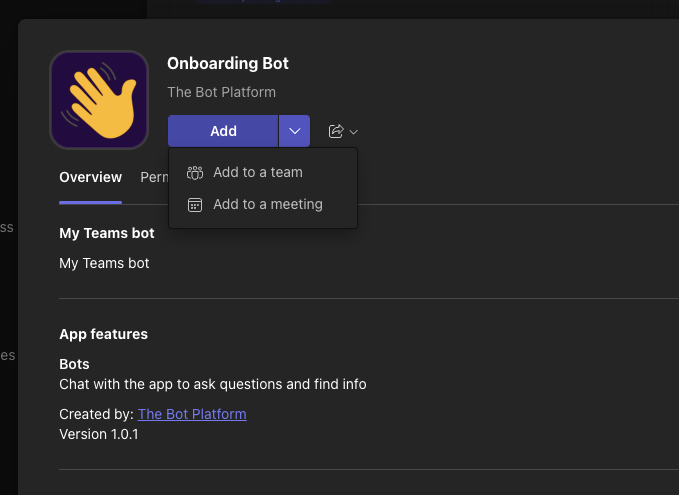Viewport: 679px width, 495px height.
Task: Open the partially hidden Permissions tab
Action: (154, 177)
